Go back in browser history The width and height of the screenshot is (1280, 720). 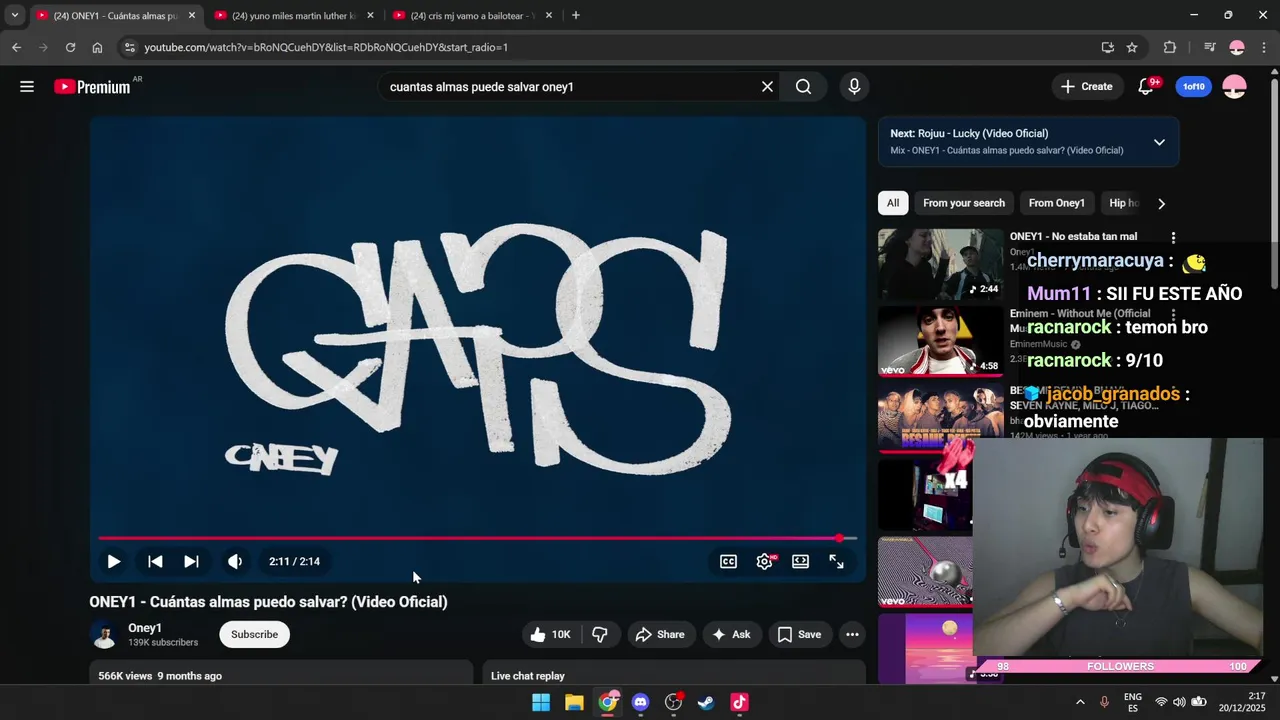(16, 47)
